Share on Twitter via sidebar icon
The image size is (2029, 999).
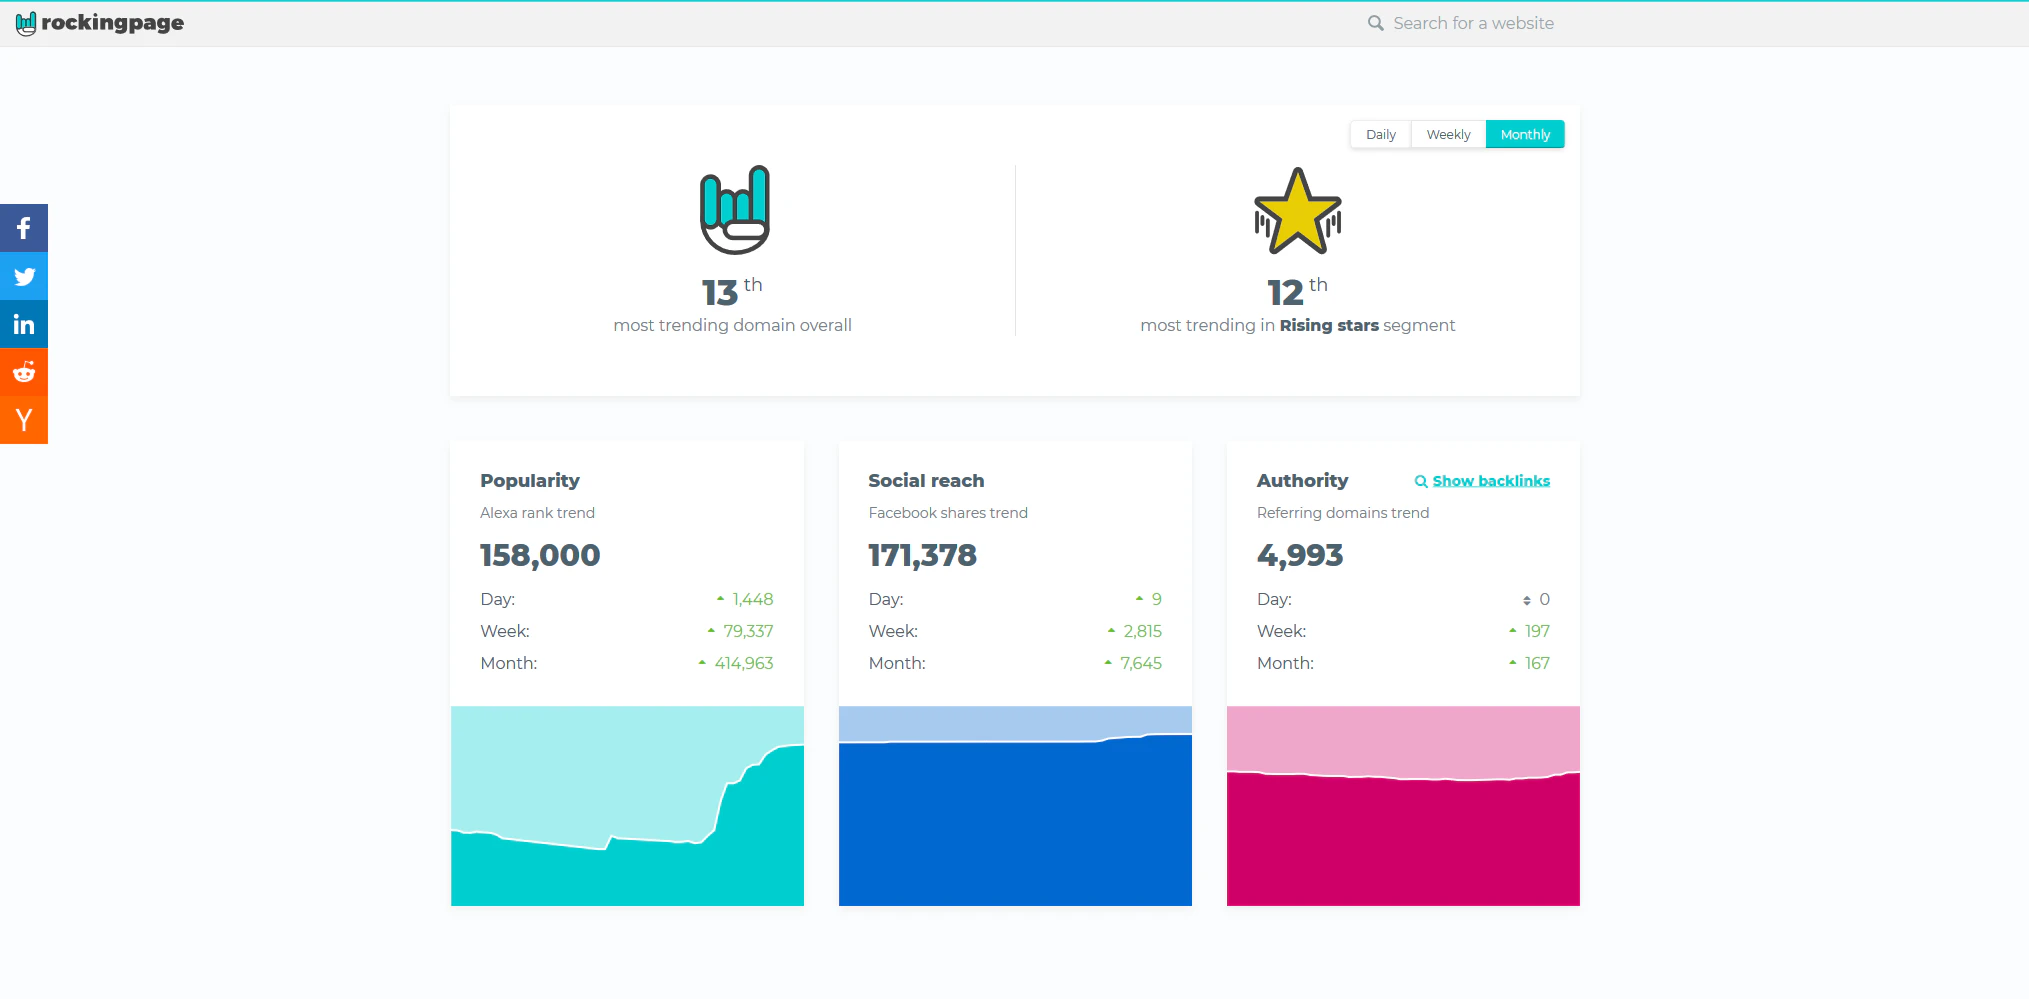click(x=24, y=276)
